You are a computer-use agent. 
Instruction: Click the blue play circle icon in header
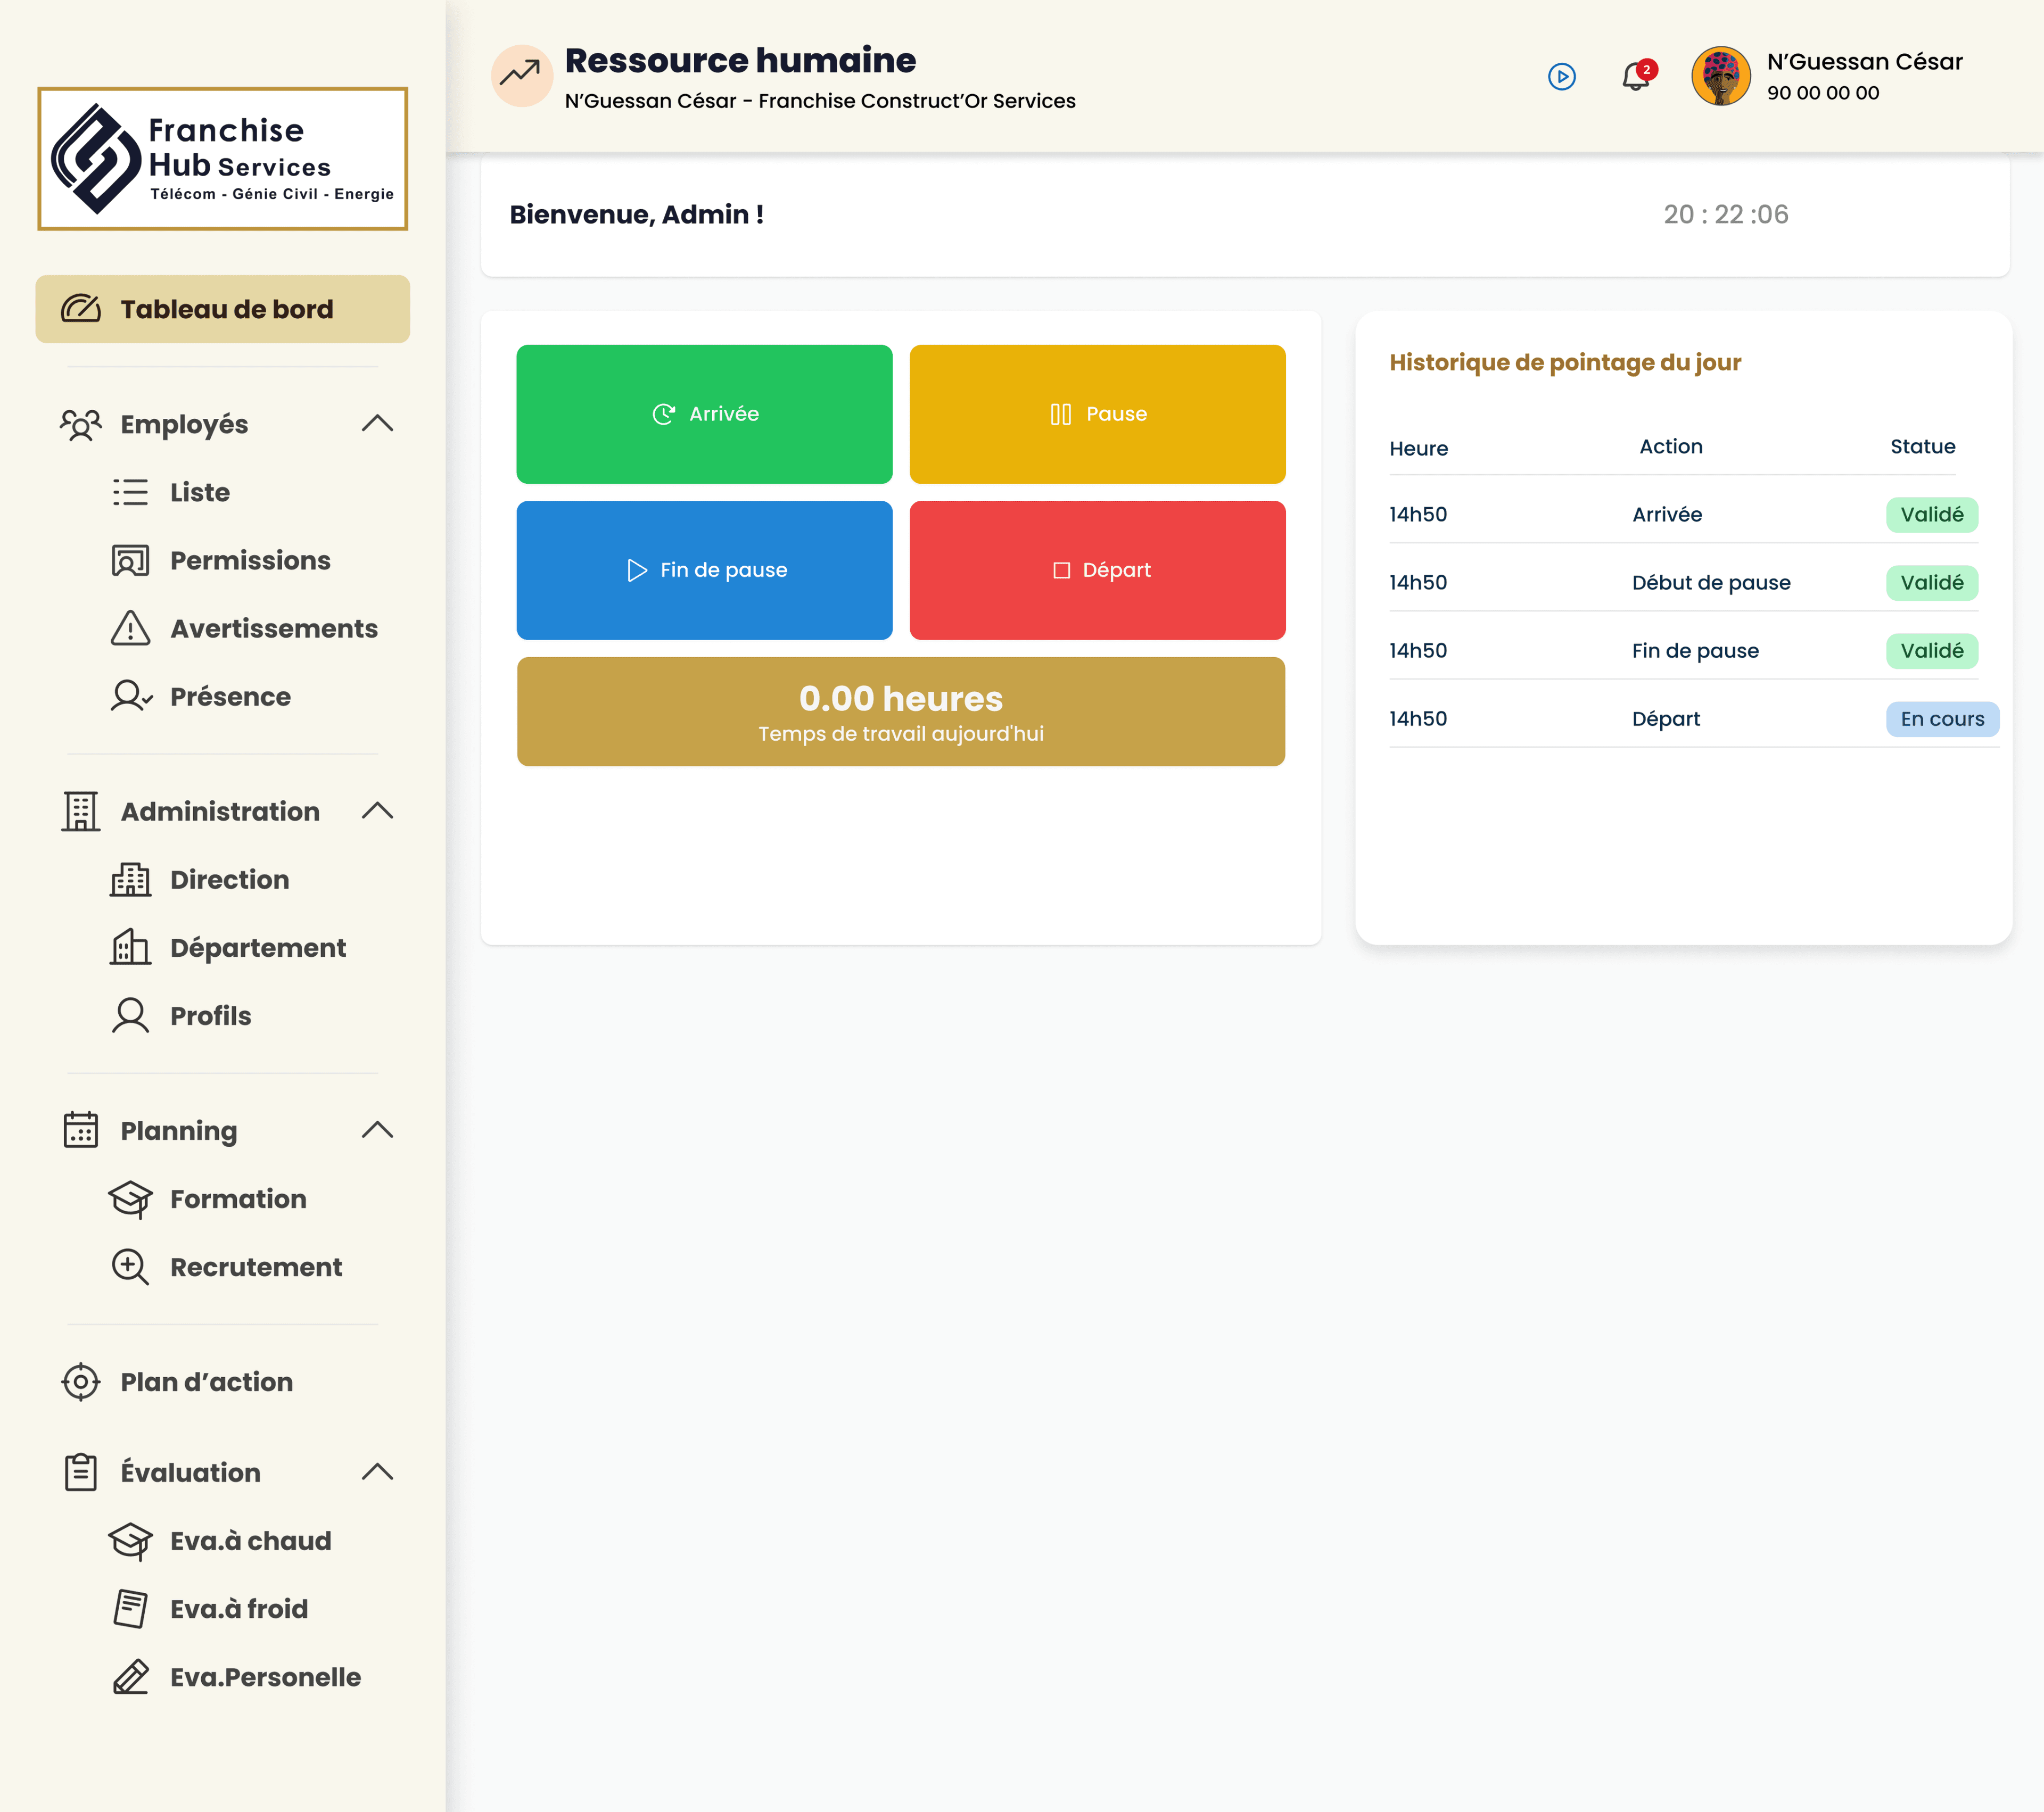click(x=1561, y=77)
